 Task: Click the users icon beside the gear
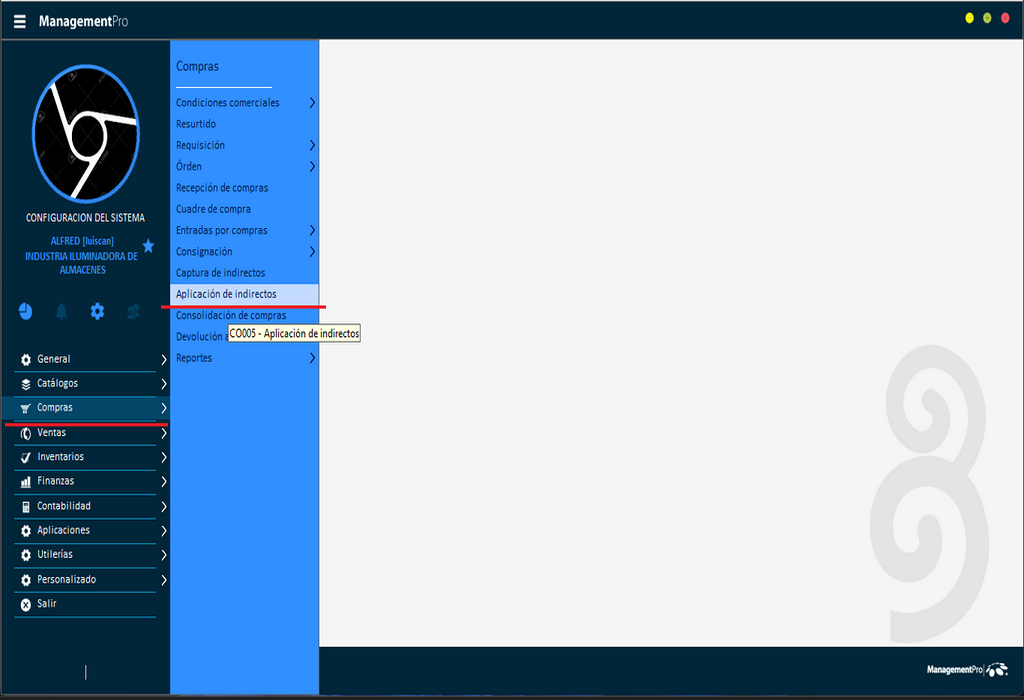pos(133,311)
